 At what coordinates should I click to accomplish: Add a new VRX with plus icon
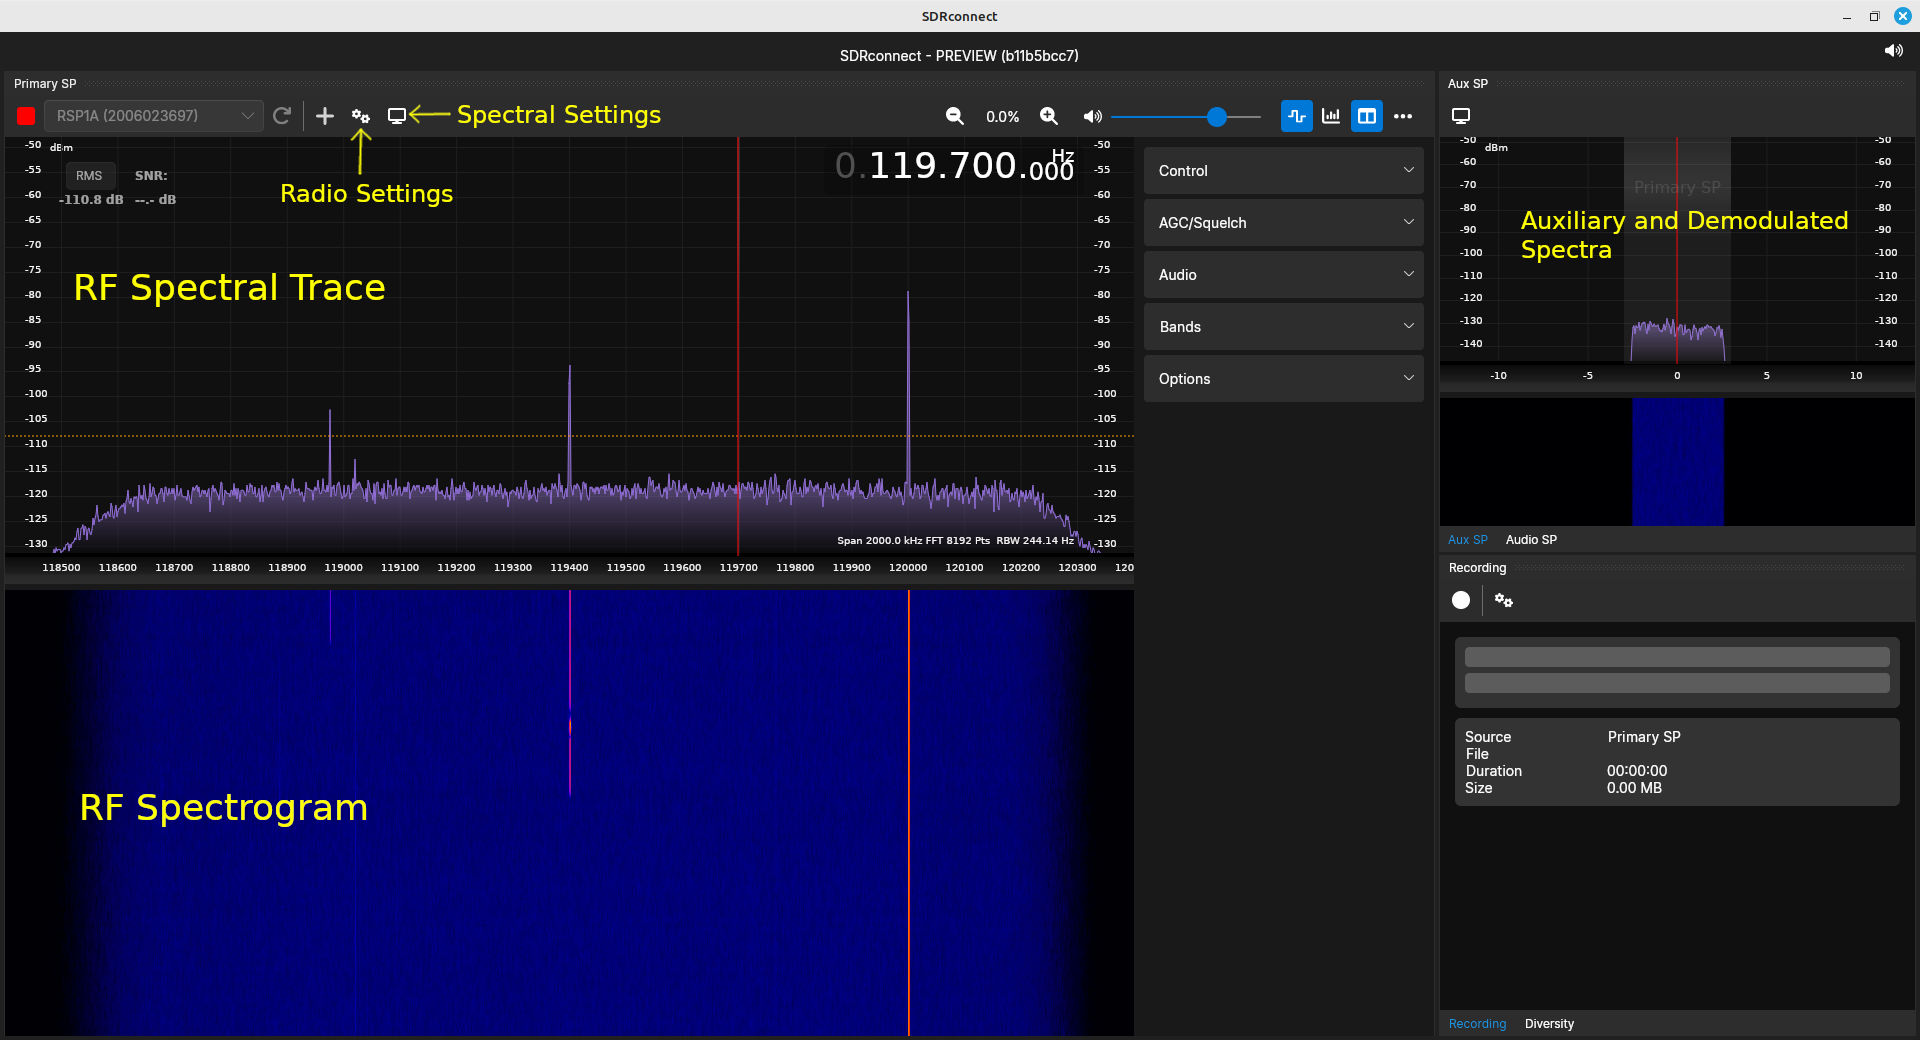(x=325, y=116)
